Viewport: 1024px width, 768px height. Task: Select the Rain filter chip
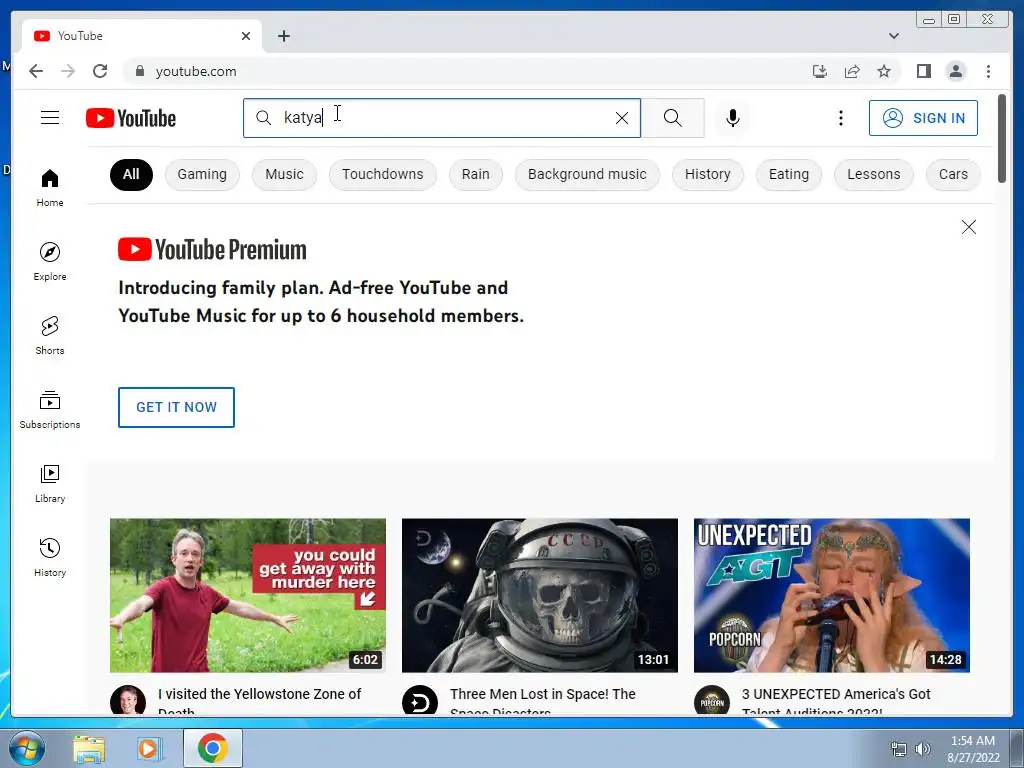click(x=475, y=174)
